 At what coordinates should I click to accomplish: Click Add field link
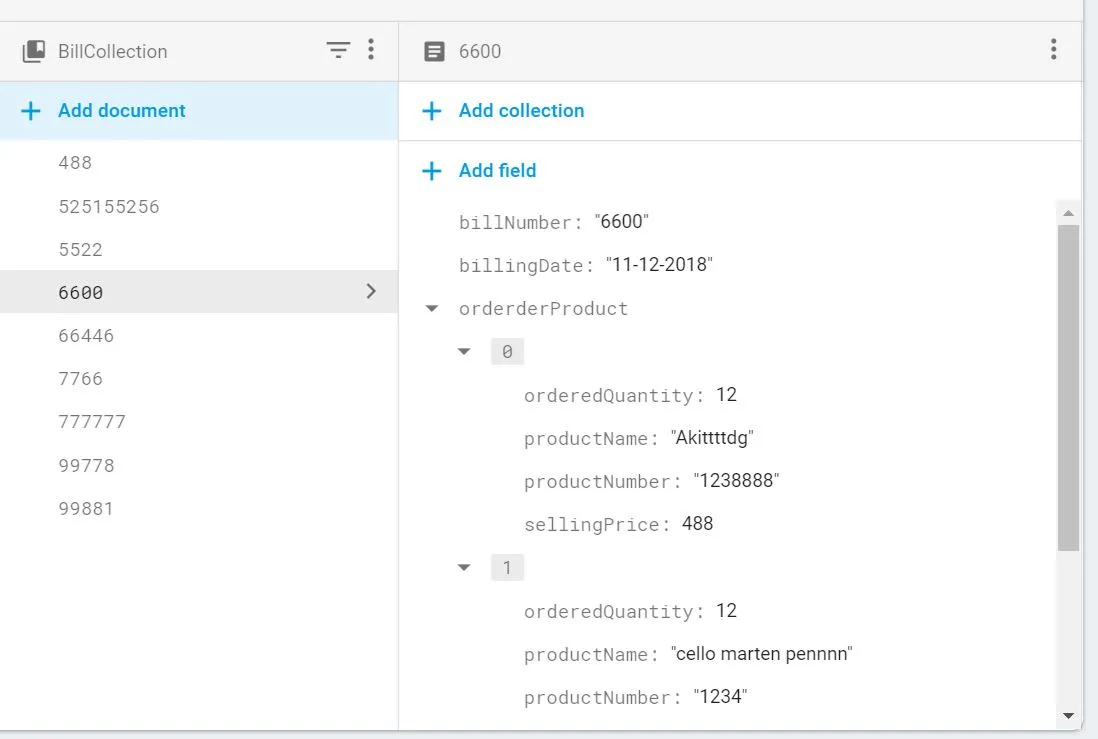(x=497, y=171)
